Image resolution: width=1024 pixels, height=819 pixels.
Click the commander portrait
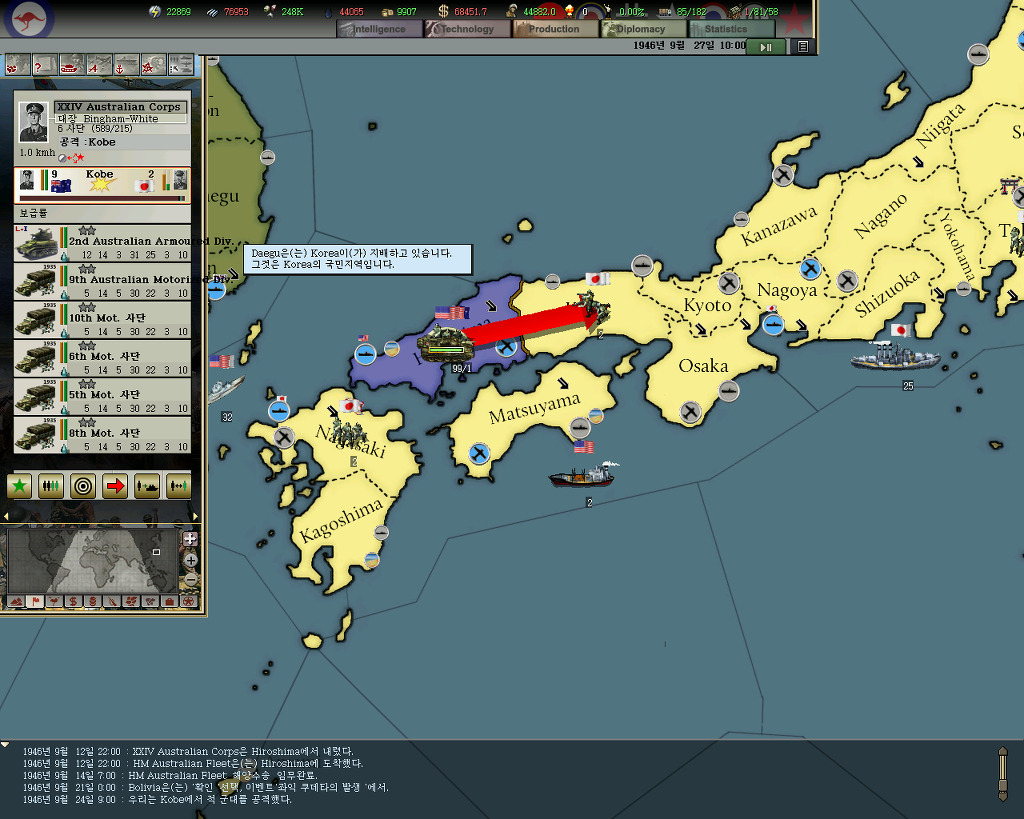[33, 122]
